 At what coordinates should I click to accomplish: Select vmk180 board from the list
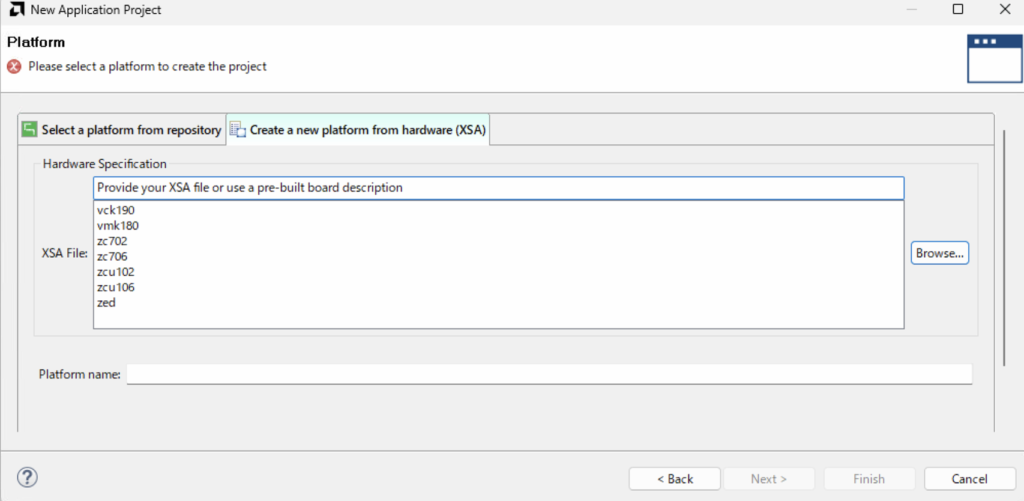tap(117, 226)
